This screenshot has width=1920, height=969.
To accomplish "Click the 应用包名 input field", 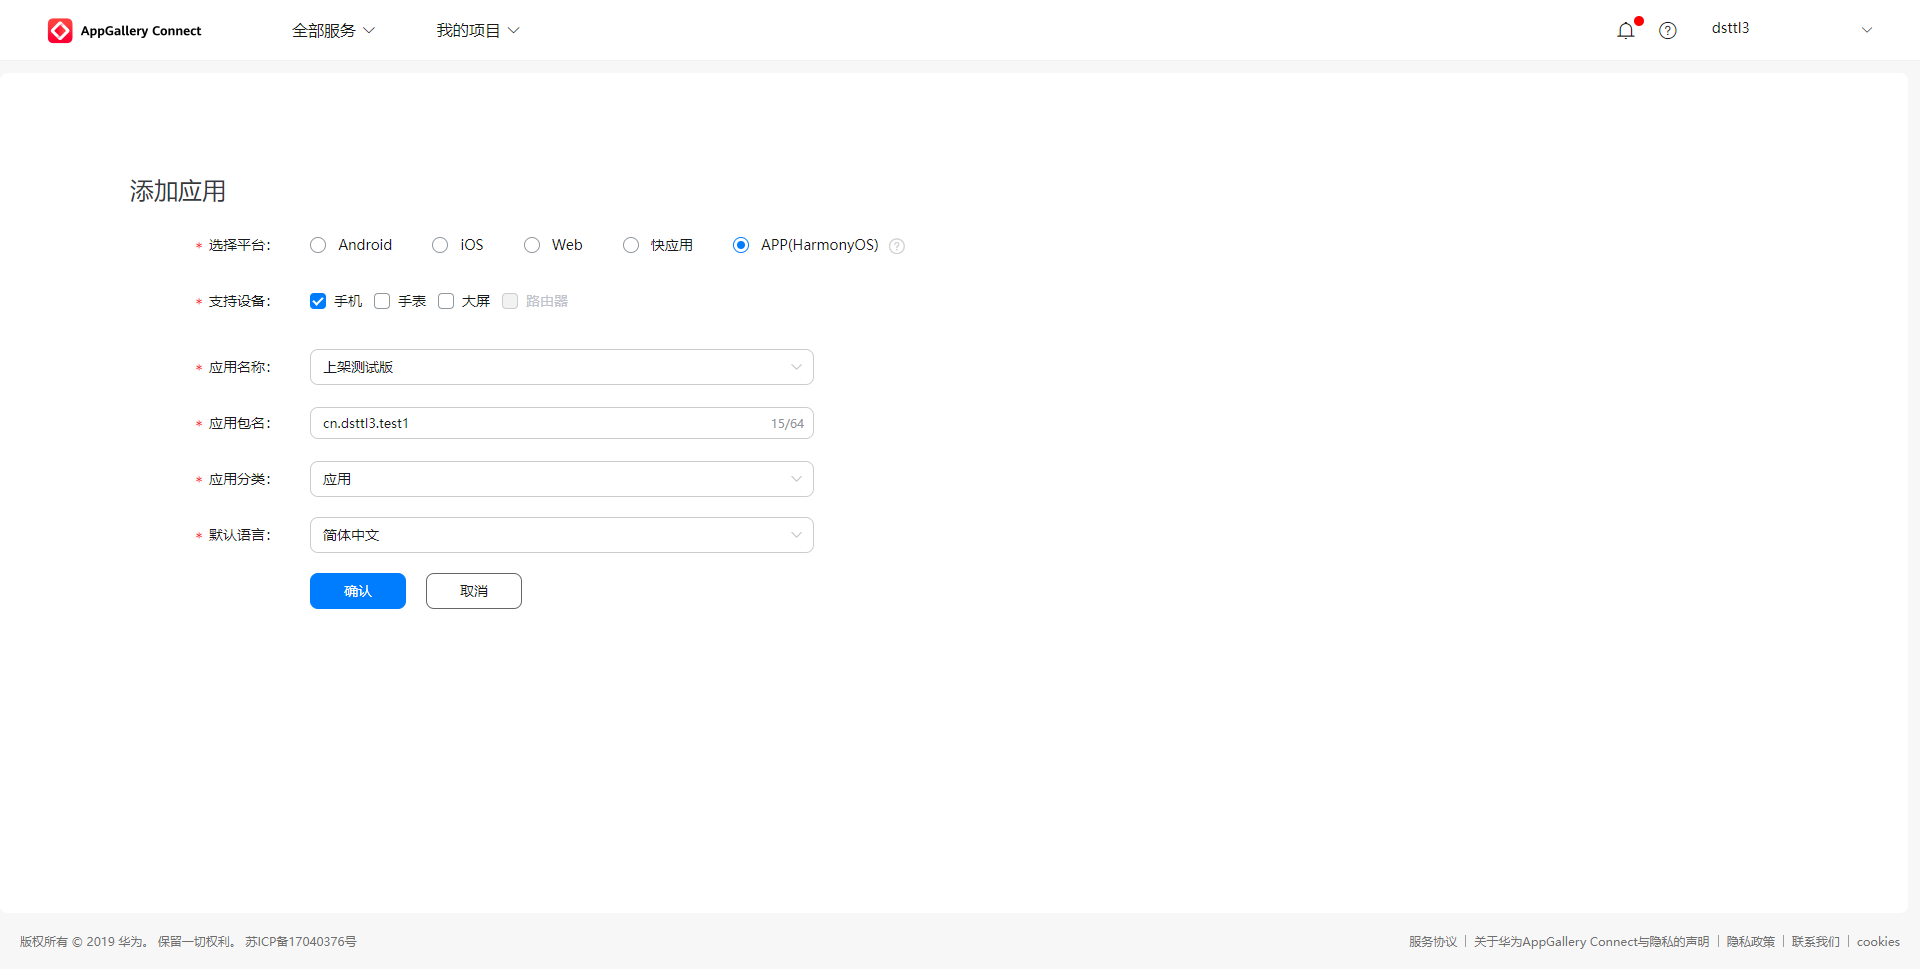I will 562,423.
